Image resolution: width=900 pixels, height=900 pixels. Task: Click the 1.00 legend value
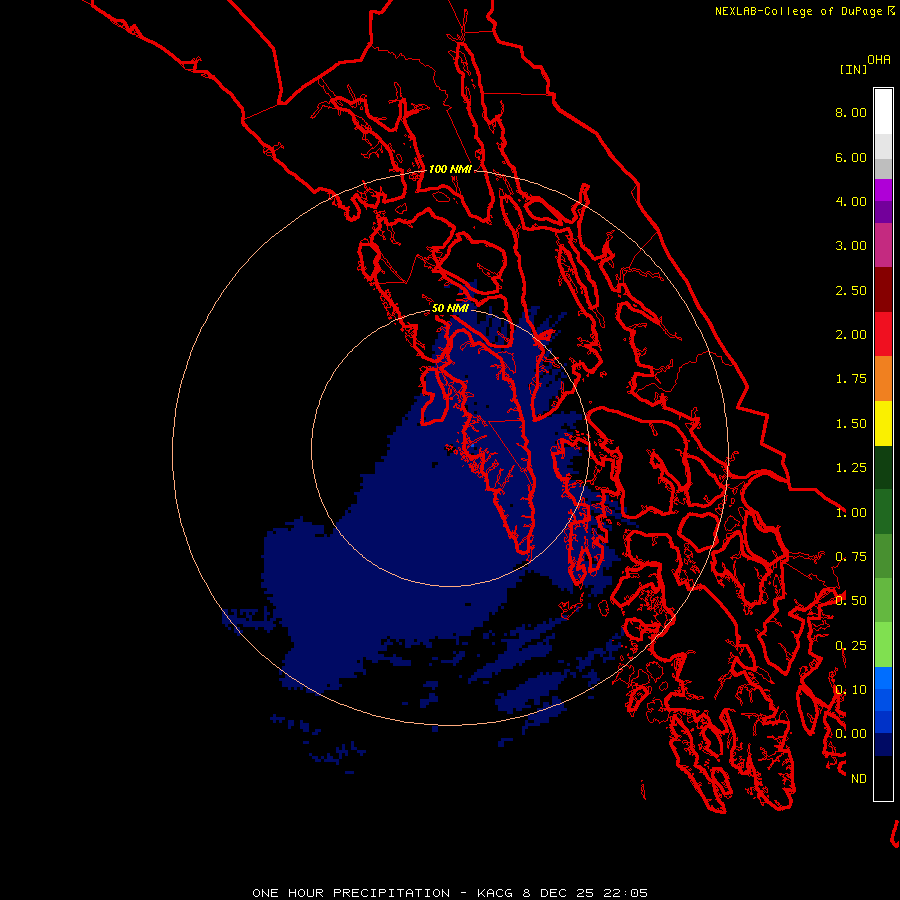tap(851, 513)
